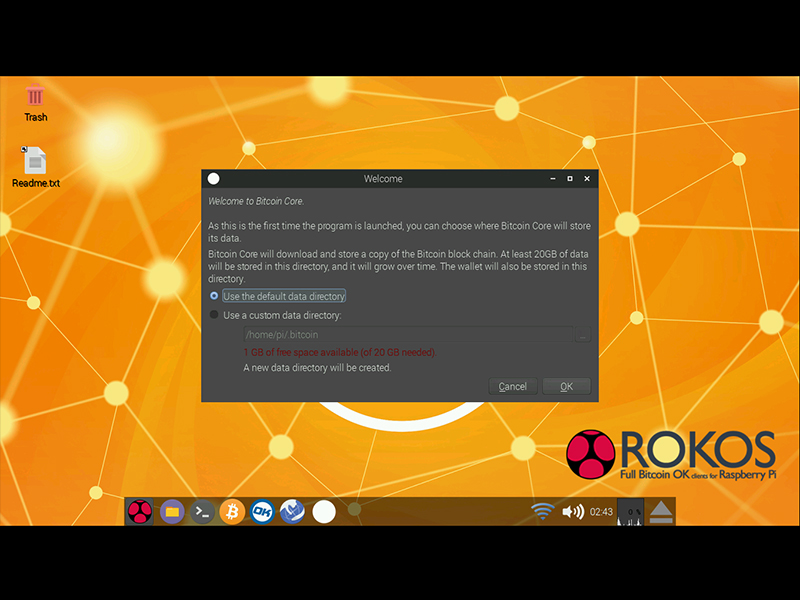Launch the orange Bitcoin client icon
Viewport: 800px width, 600px height.
(x=232, y=512)
